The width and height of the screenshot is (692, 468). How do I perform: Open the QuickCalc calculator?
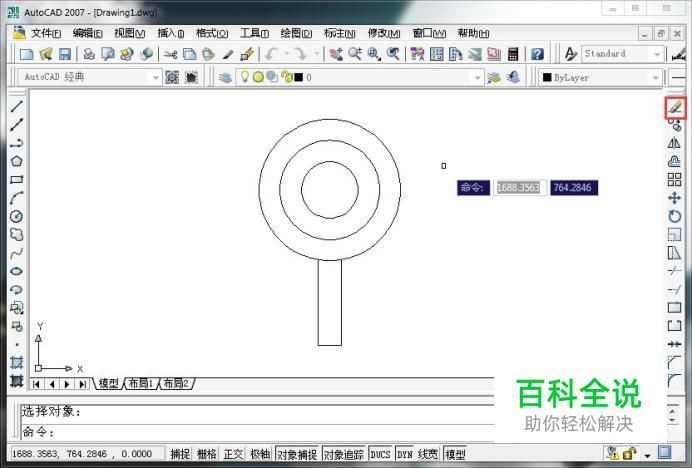point(513,54)
